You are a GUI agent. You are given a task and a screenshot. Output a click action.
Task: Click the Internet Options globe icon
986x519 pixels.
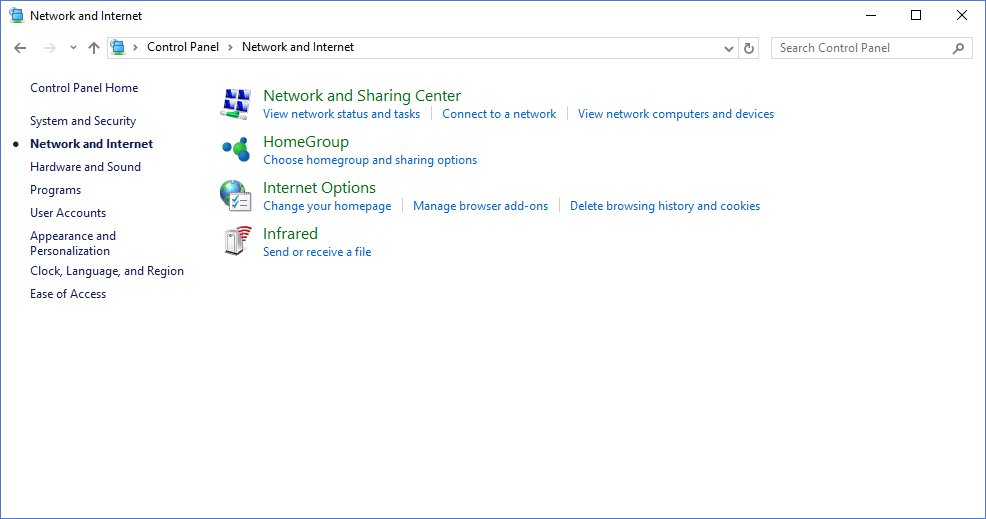point(235,195)
